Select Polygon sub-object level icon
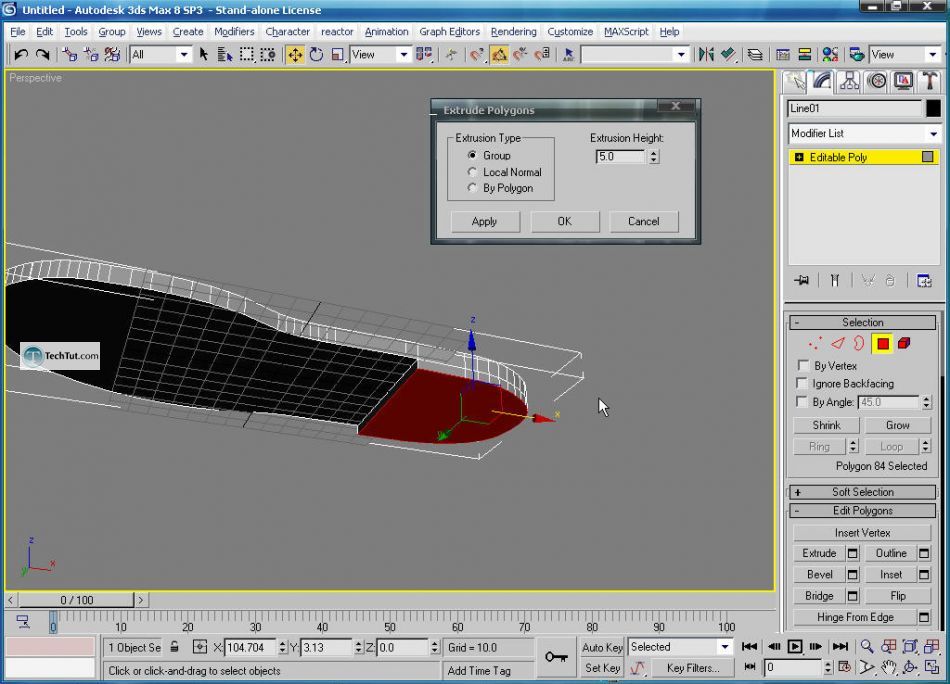Image resolution: width=950 pixels, height=684 pixels. point(883,344)
